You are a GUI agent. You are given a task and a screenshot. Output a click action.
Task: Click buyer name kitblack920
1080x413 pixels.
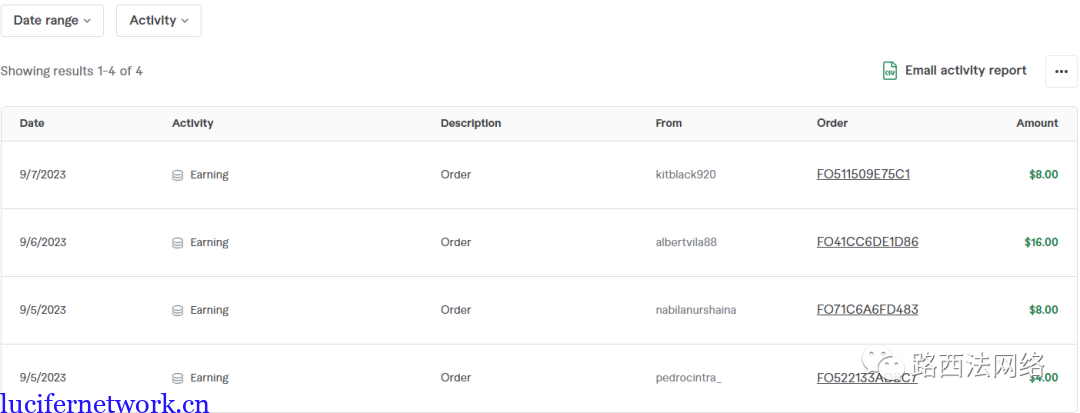(686, 175)
